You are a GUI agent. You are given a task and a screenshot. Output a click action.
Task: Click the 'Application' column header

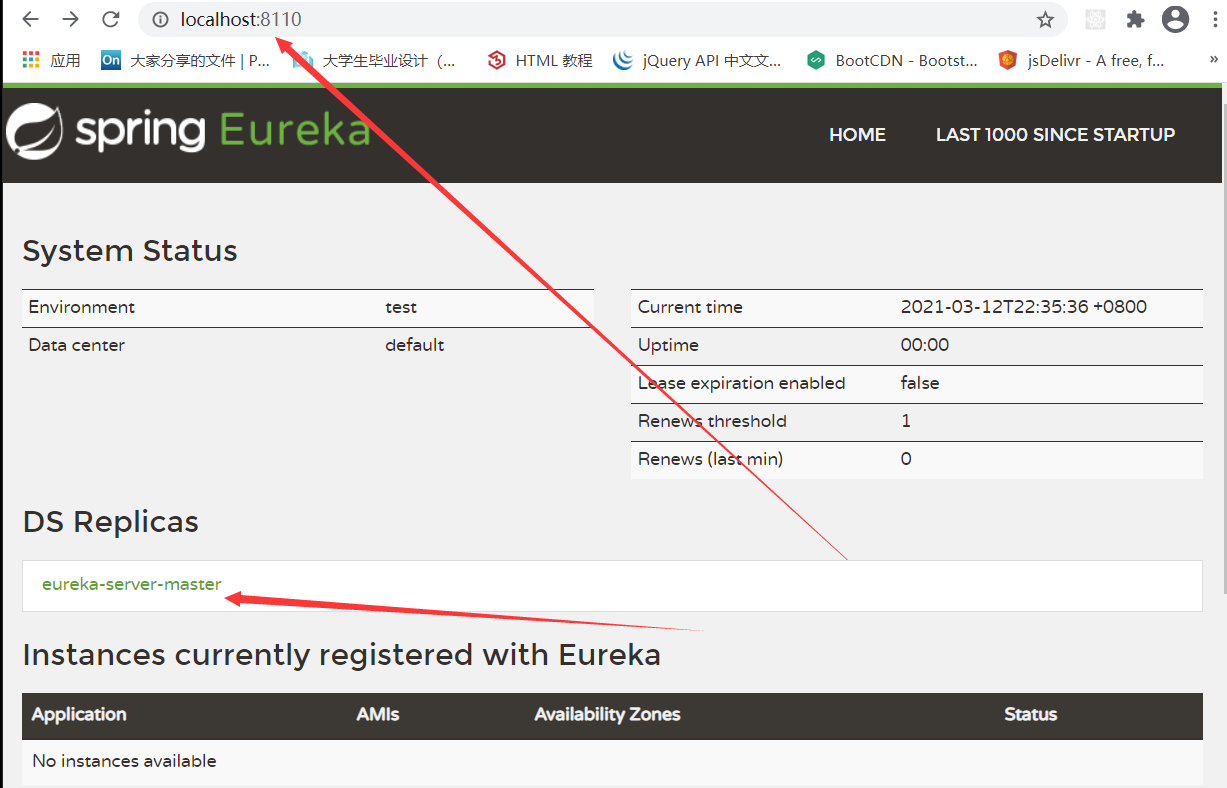[x=79, y=714]
